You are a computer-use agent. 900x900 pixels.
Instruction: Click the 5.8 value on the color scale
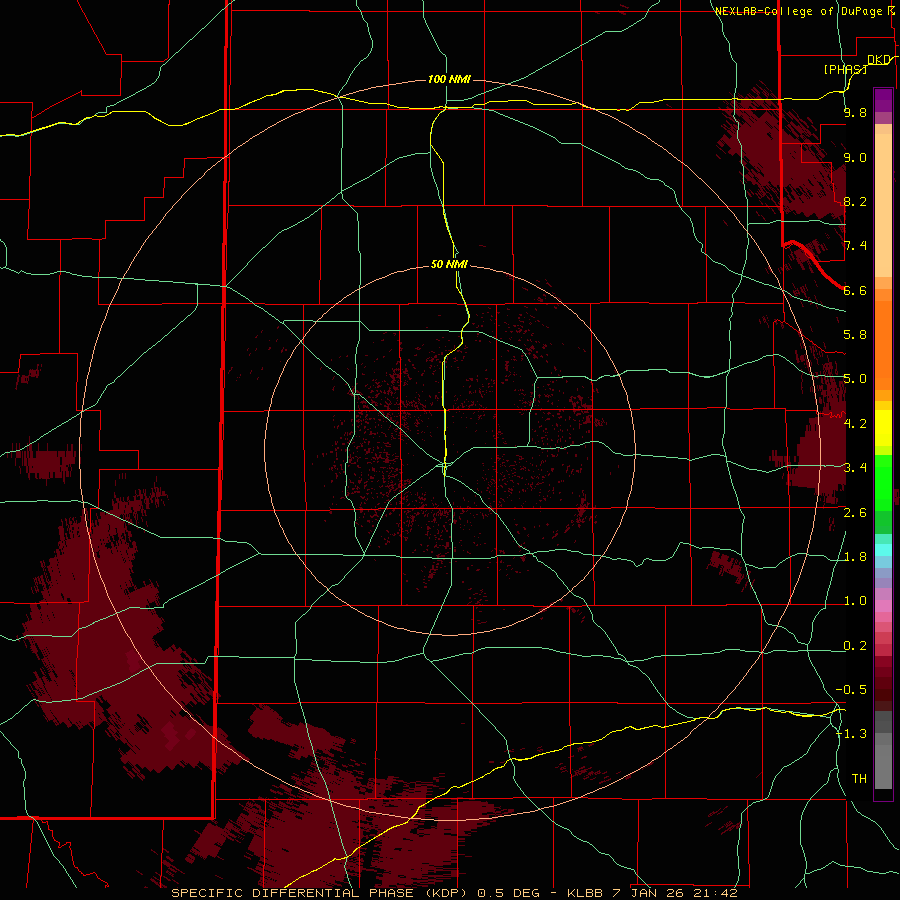click(855, 335)
